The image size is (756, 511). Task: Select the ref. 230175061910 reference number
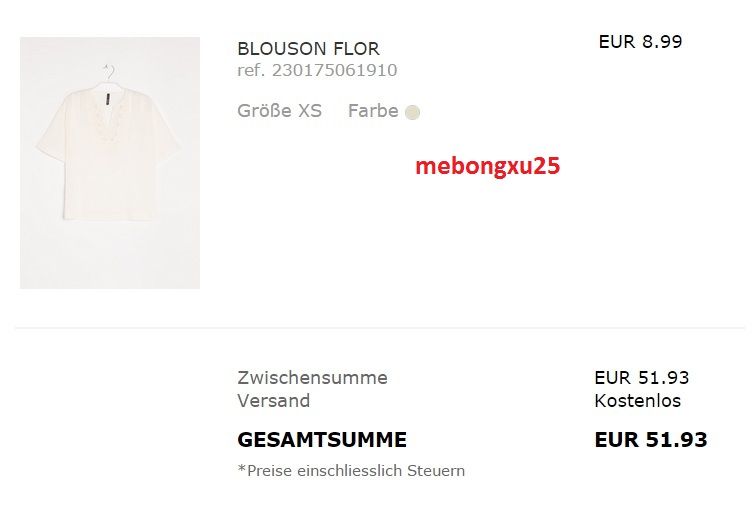(317, 70)
